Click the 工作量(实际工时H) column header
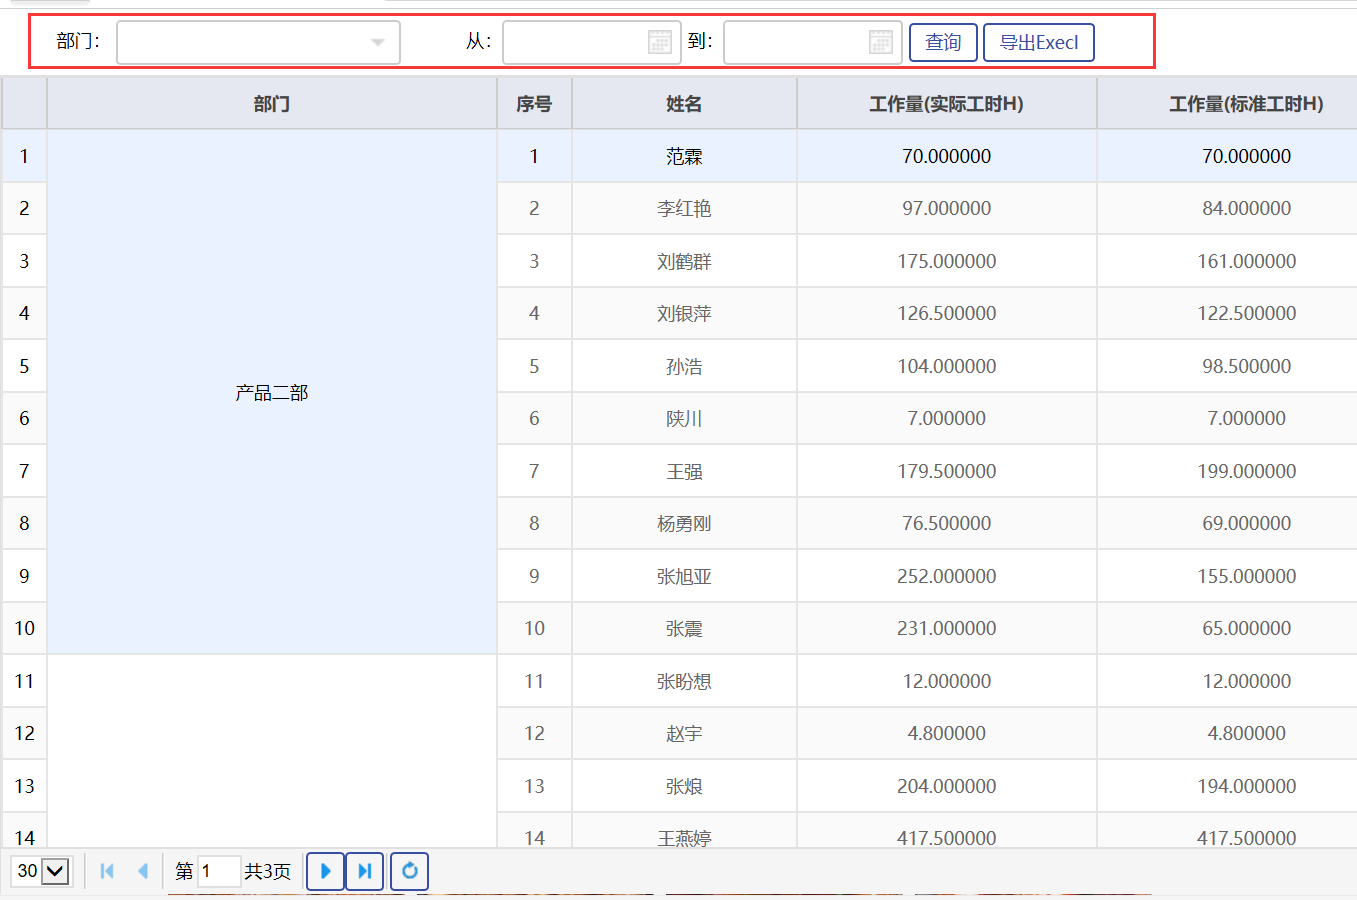Screen dimensions: 1357x900 (946, 104)
